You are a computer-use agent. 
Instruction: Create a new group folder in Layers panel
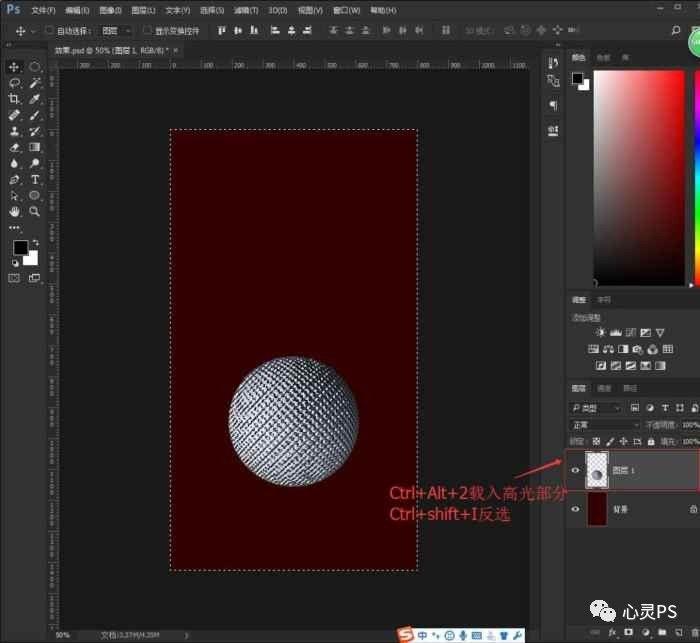click(x=662, y=632)
